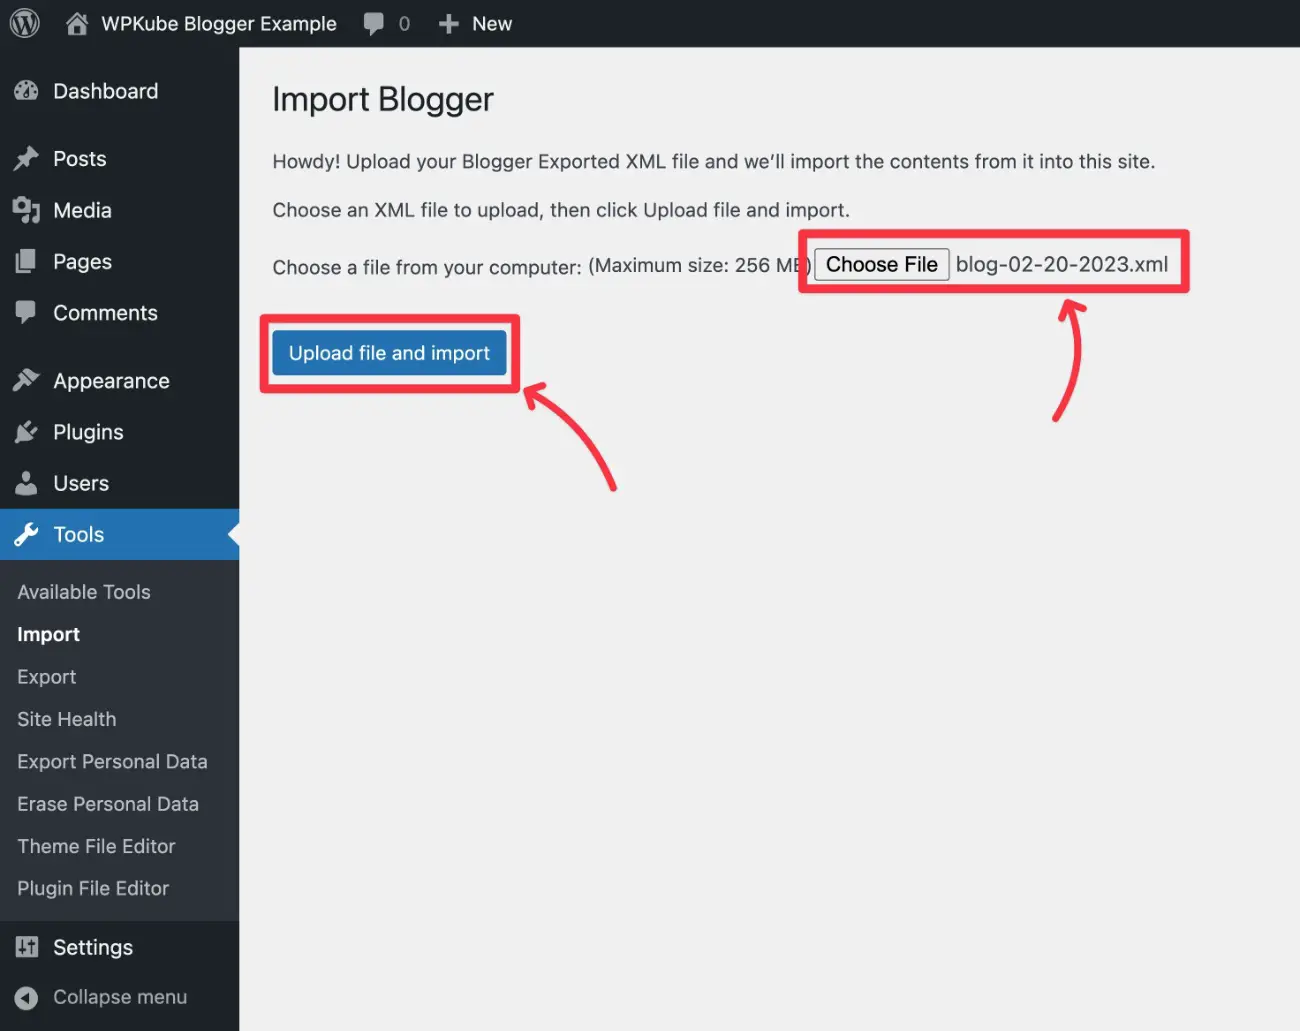This screenshot has height=1031, width=1300.
Task: Click the Comments icon in sidebar
Action: pyautogui.click(x=26, y=313)
